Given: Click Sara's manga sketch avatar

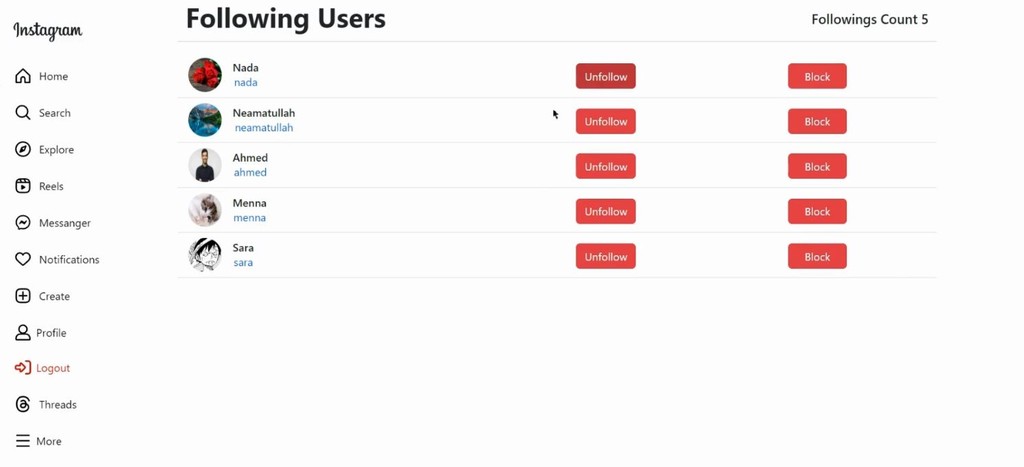Looking at the screenshot, I should 205,255.
